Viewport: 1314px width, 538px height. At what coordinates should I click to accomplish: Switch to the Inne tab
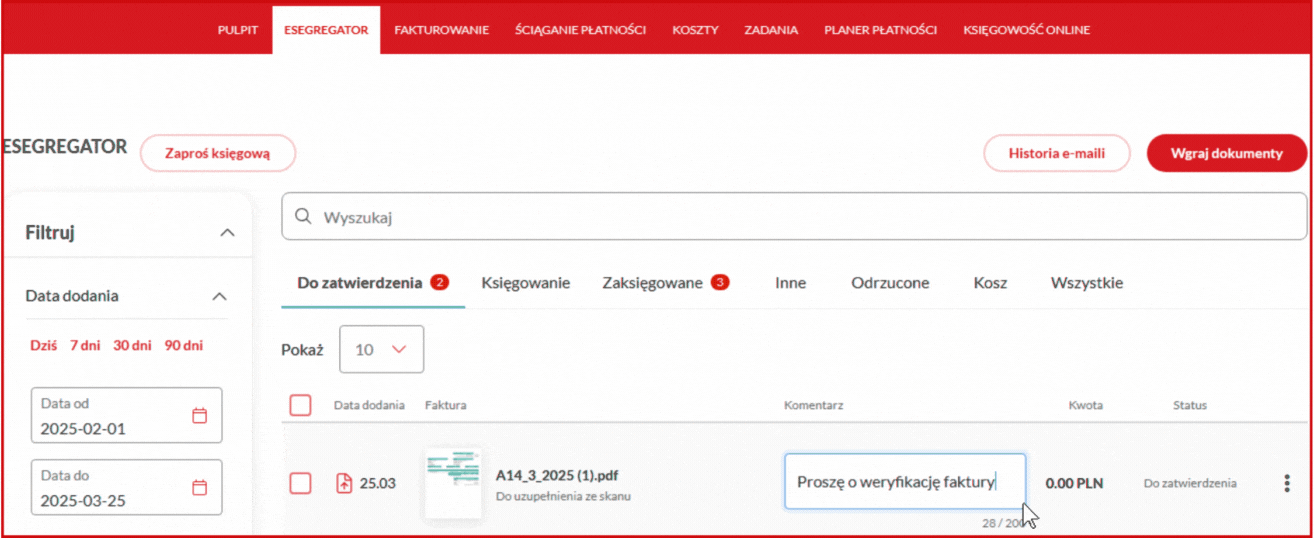click(790, 283)
